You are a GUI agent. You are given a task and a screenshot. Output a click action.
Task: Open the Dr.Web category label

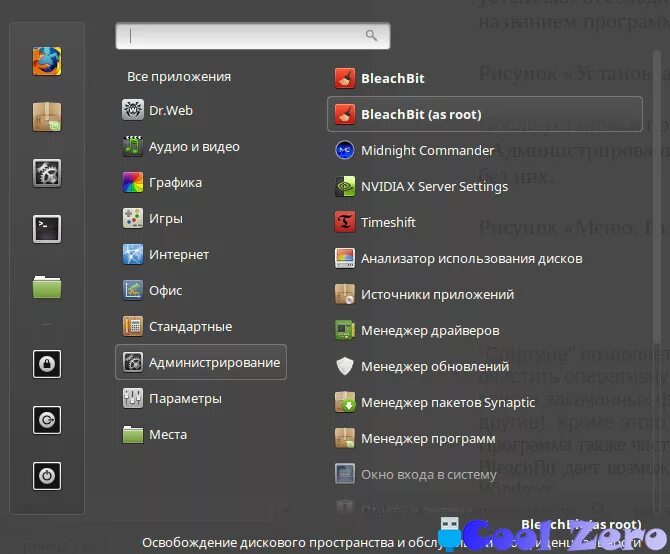coord(171,110)
